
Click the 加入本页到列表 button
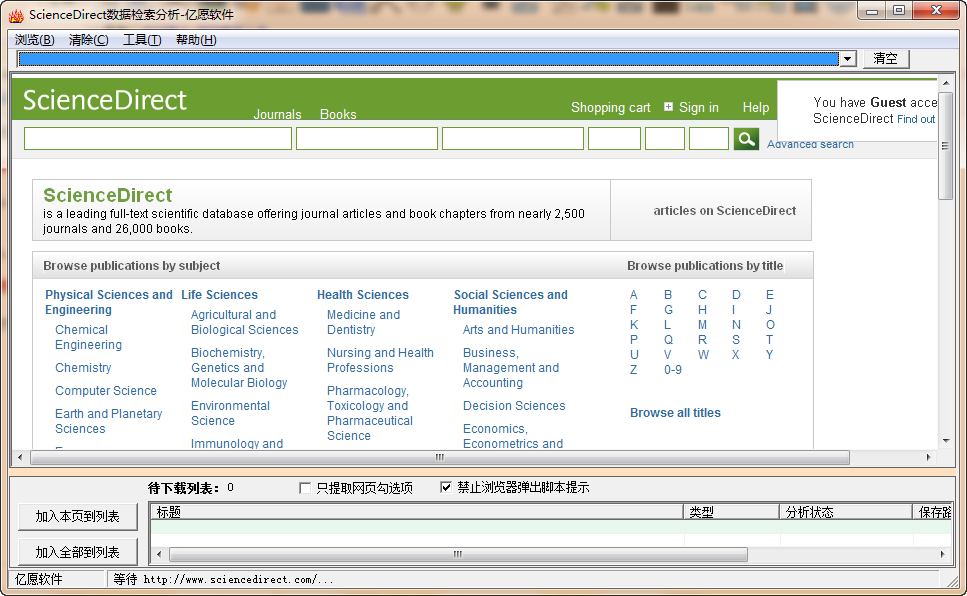(x=78, y=516)
